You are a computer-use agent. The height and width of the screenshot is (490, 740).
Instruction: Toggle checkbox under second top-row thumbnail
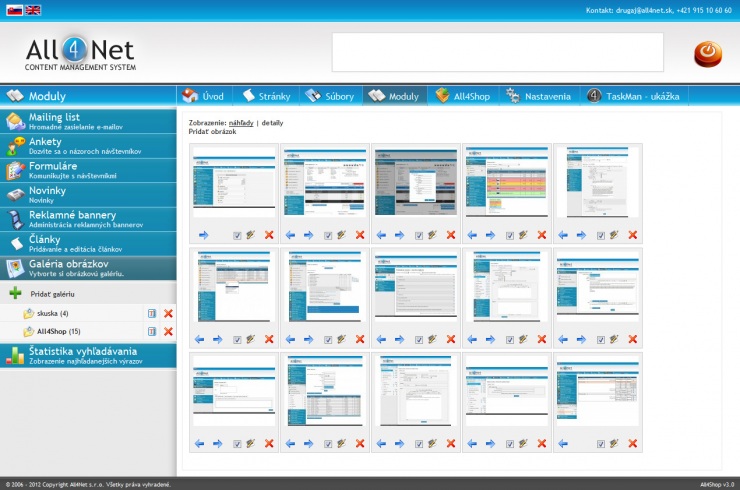(328, 235)
